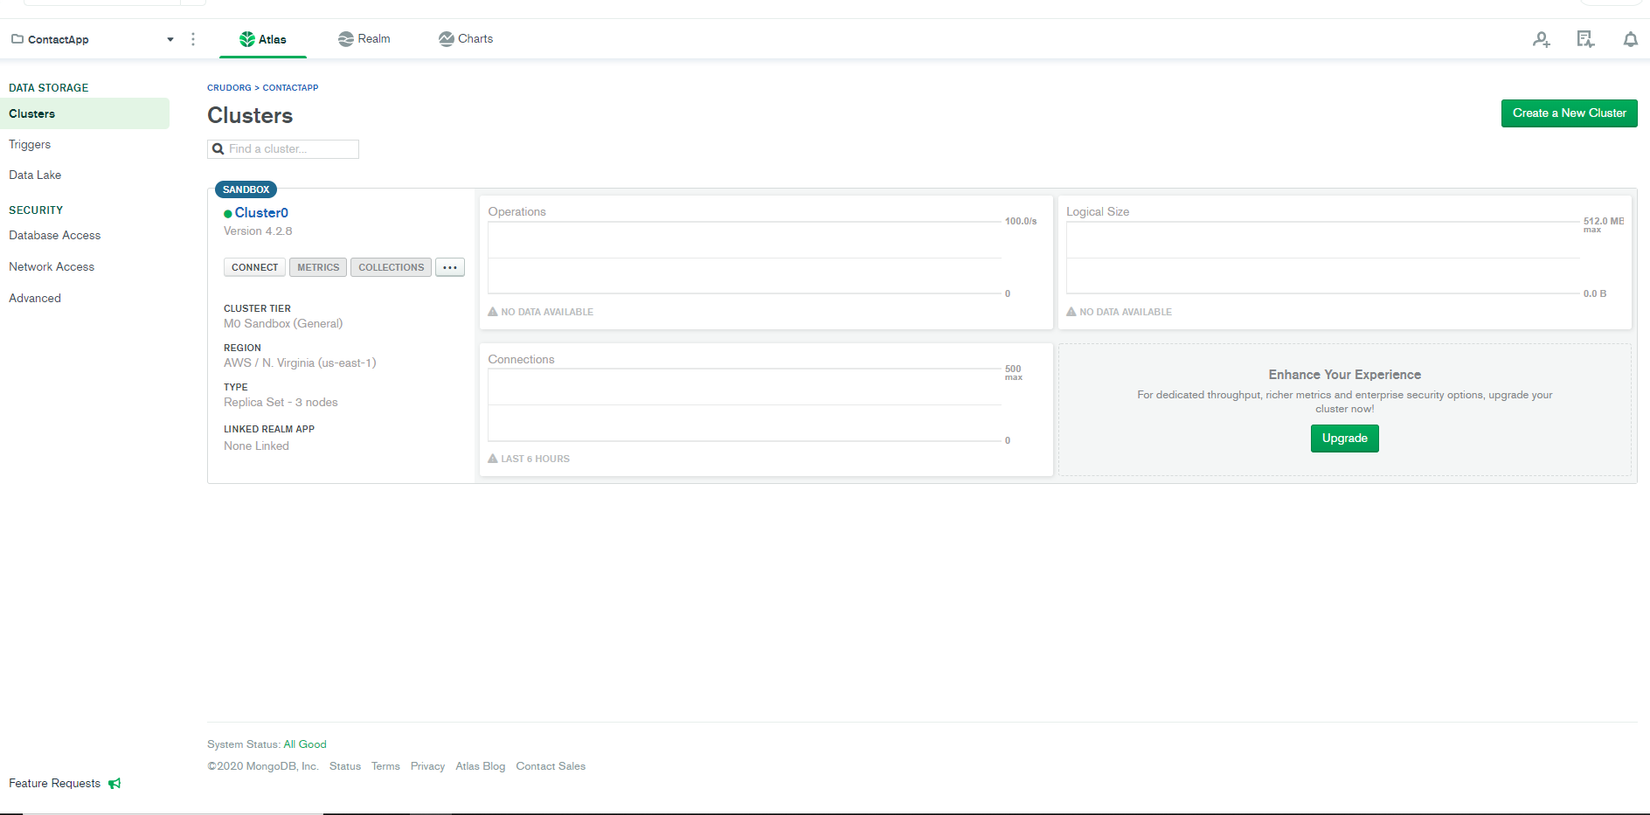Click the Realm icon
Screen dimensions: 1650x815
pos(345,39)
